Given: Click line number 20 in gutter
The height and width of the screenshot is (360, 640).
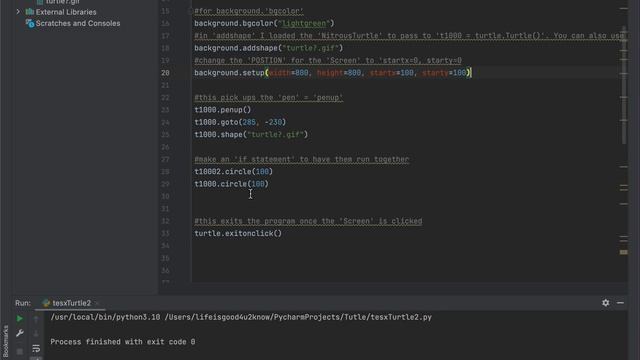Looking at the screenshot, I should (165, 73).
